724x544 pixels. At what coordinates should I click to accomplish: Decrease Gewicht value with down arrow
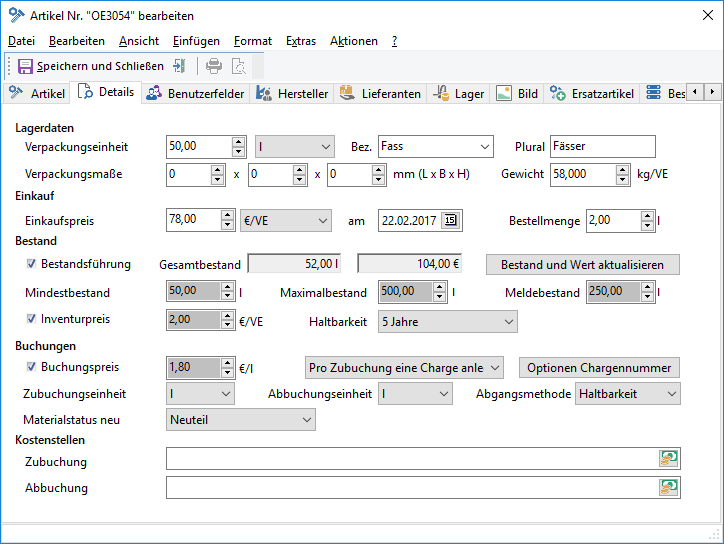click(622, 179)
